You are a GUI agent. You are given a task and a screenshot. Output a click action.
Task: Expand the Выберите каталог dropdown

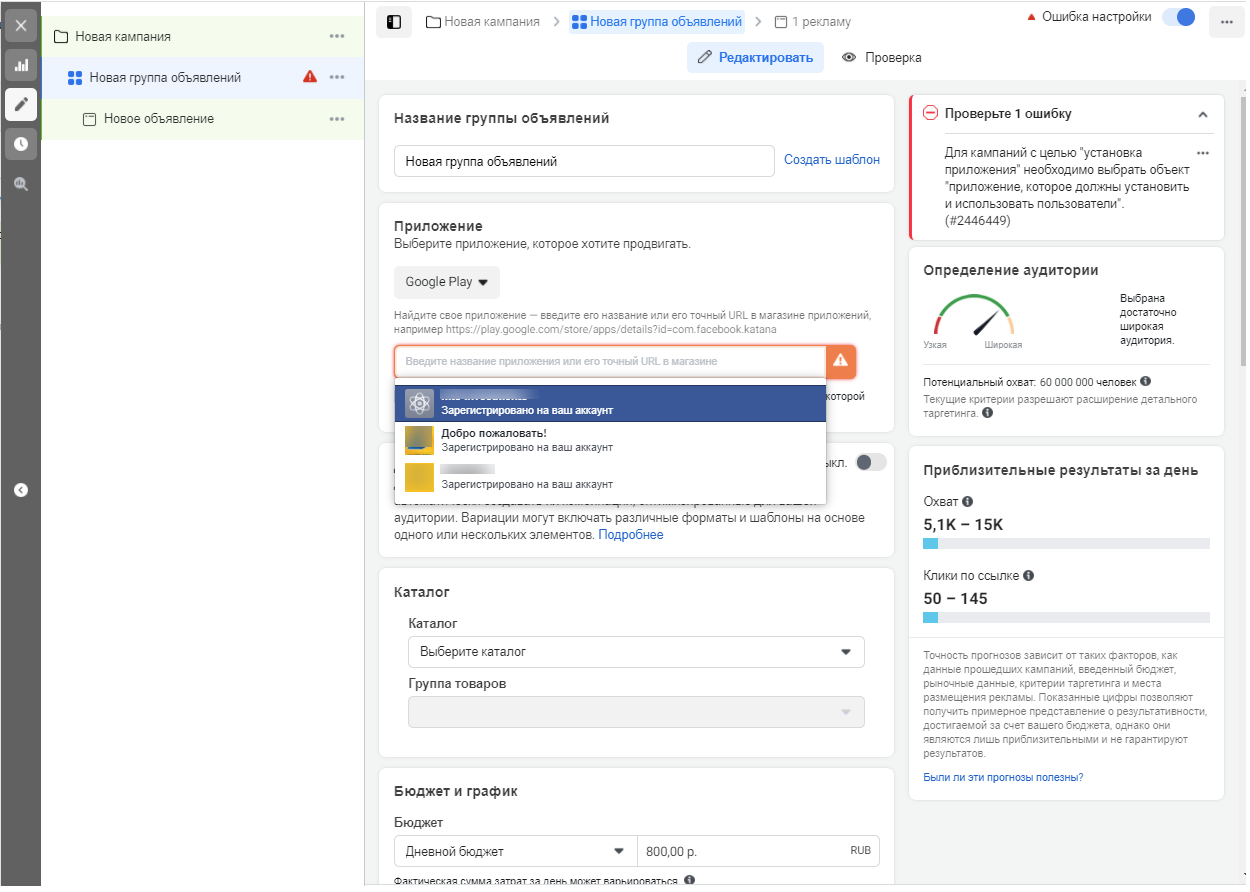(636, 652)
